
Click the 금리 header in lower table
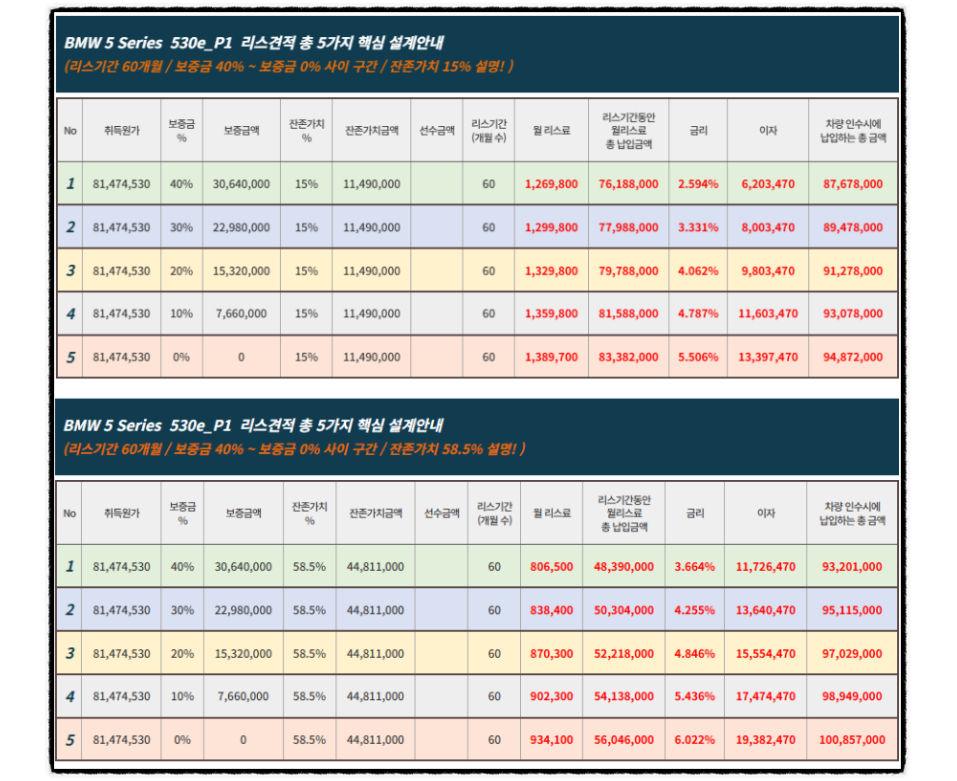[695, 513]
